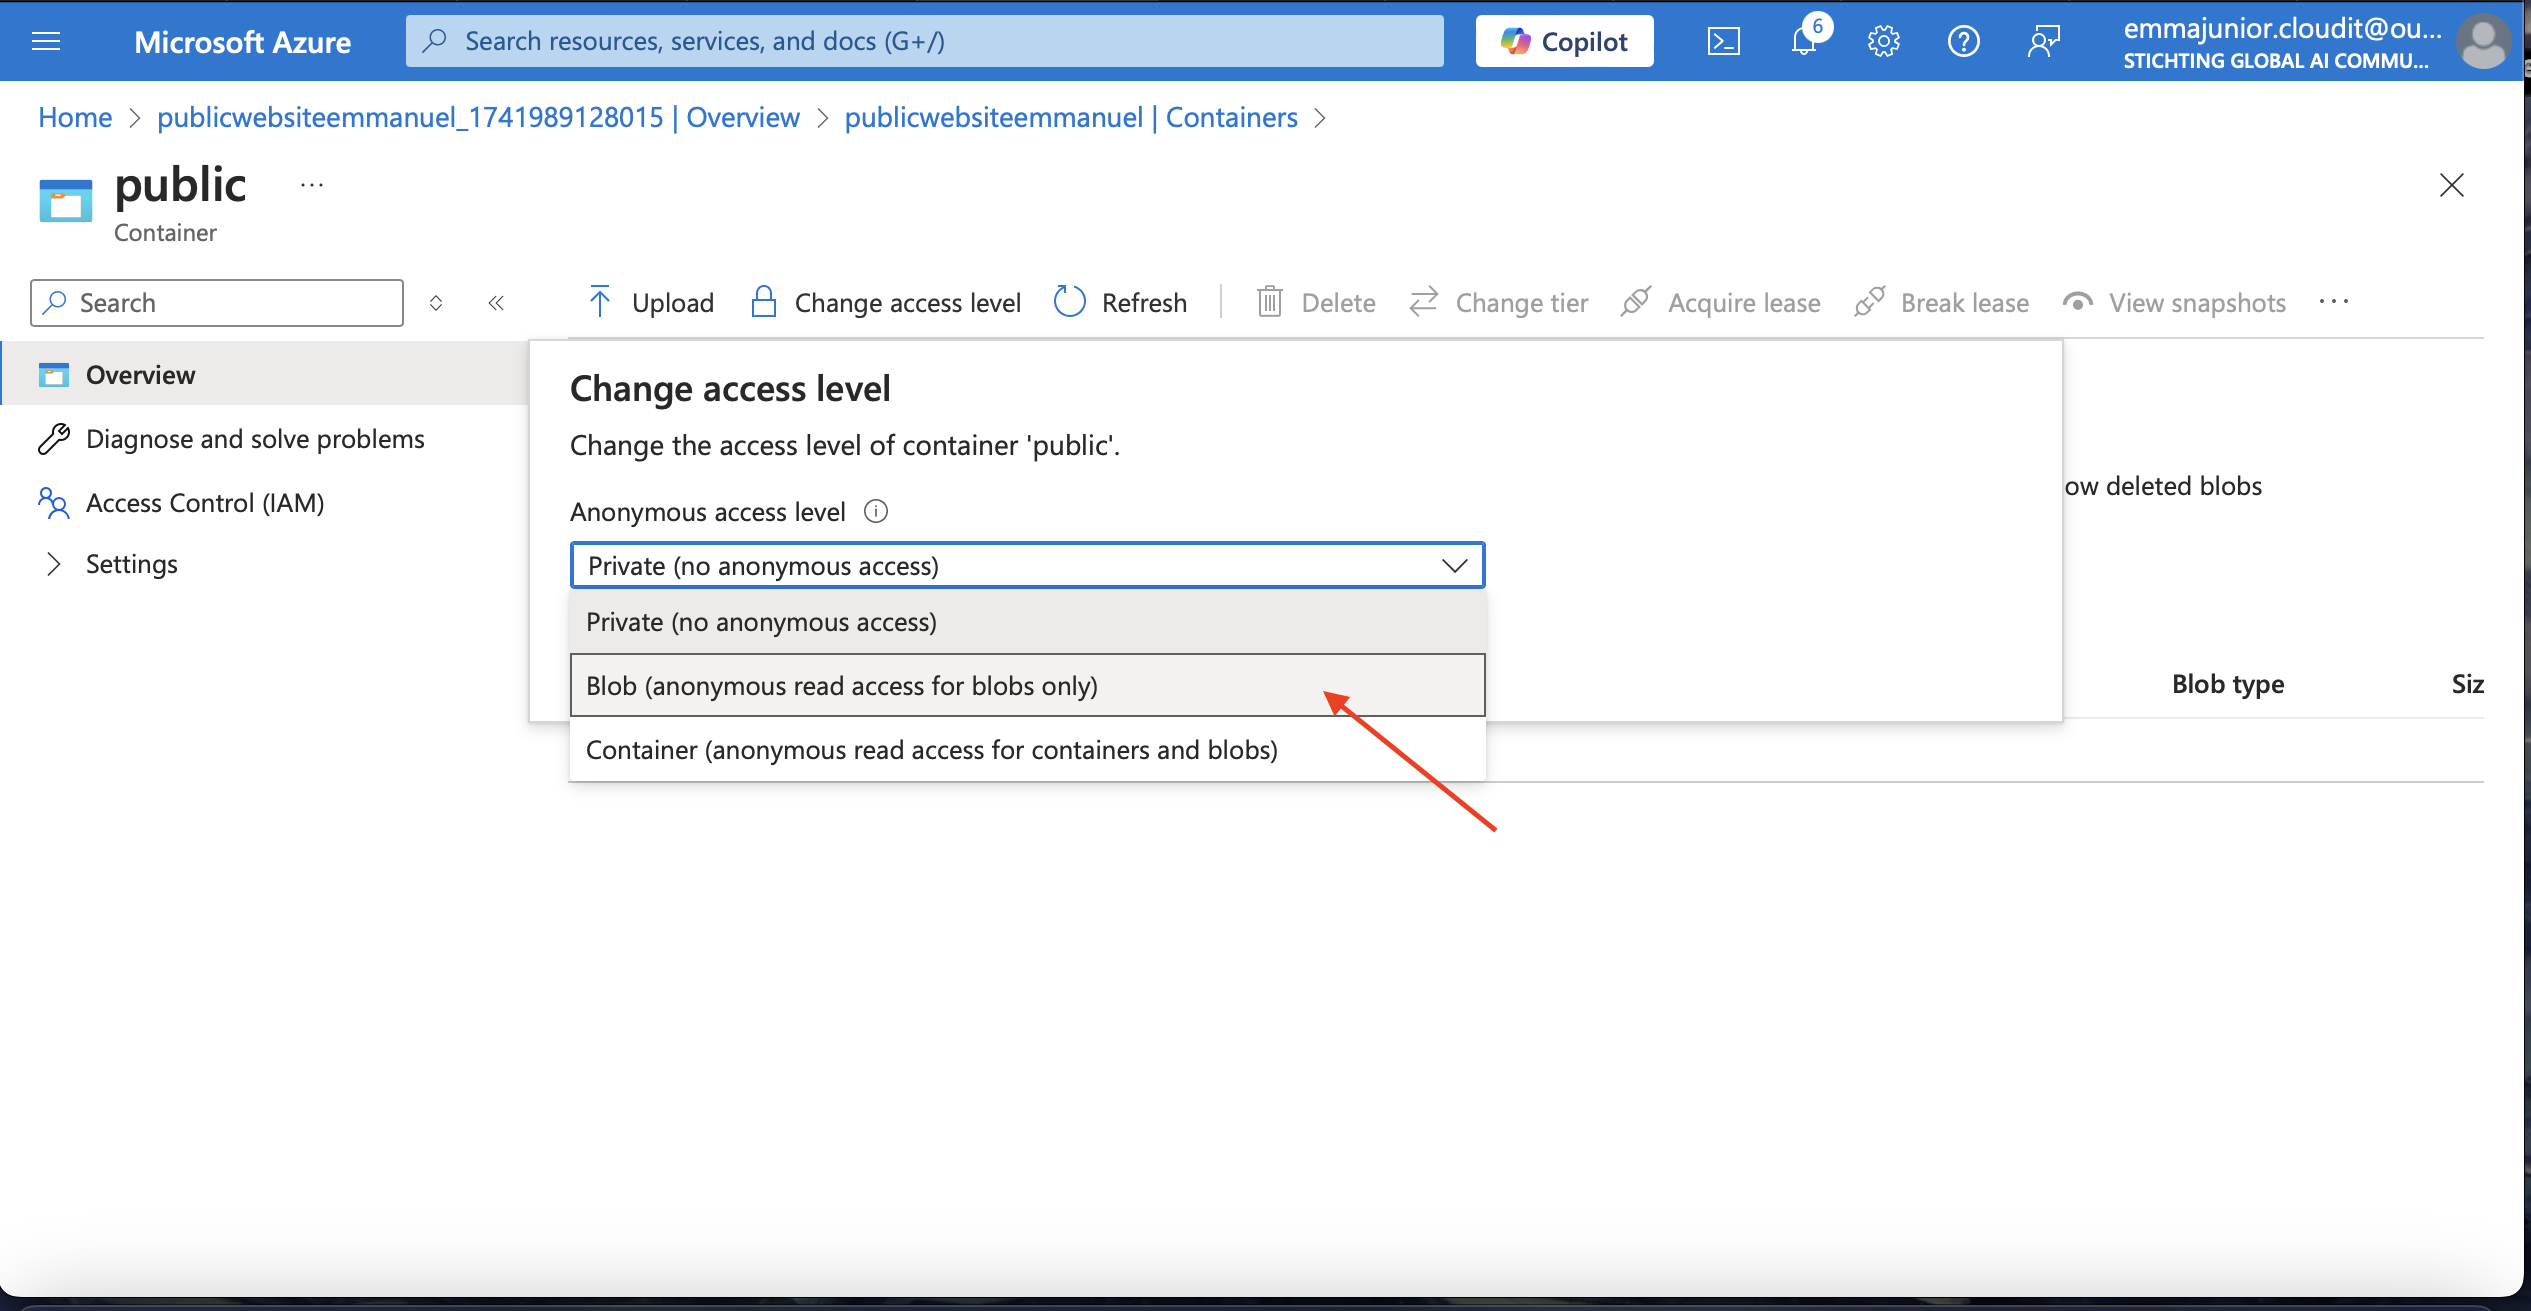2531x1311 pixels.
Task: Open Cloud Shell from the top bar
Action: point(1723,41)
